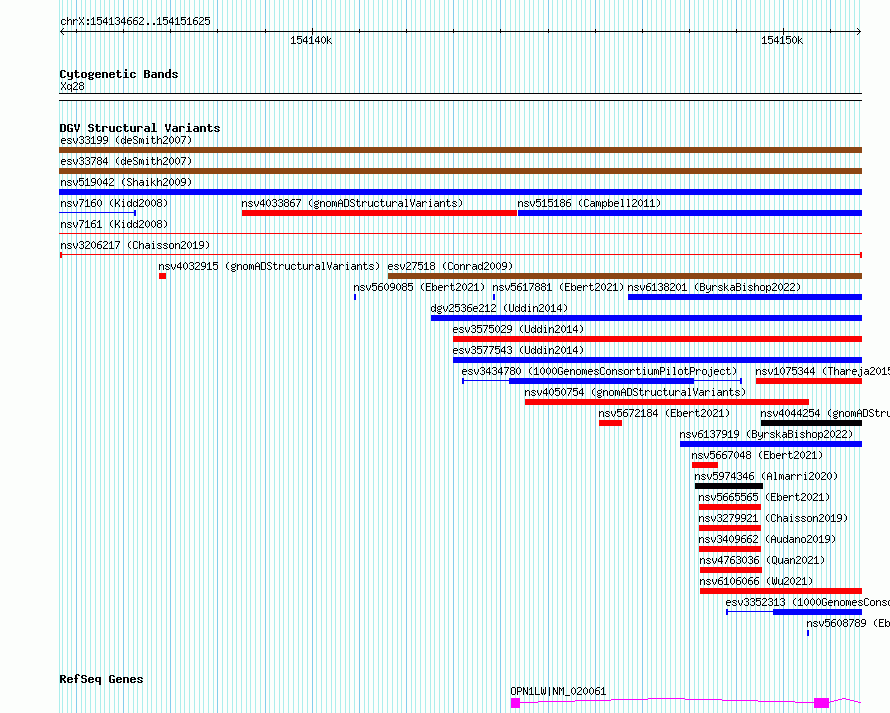Click dgv2536e212 (Uddin2014) label
Image resolution: width=890 pixels, height=713 pixels.
[x=499, y=308]
